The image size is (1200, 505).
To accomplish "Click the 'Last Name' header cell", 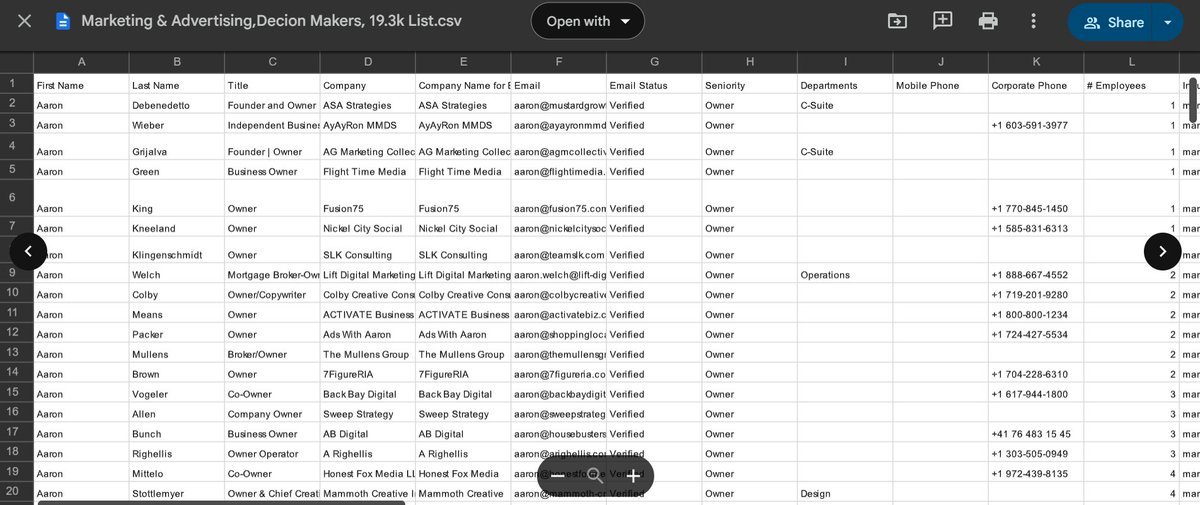I will (x=177, y=85).
